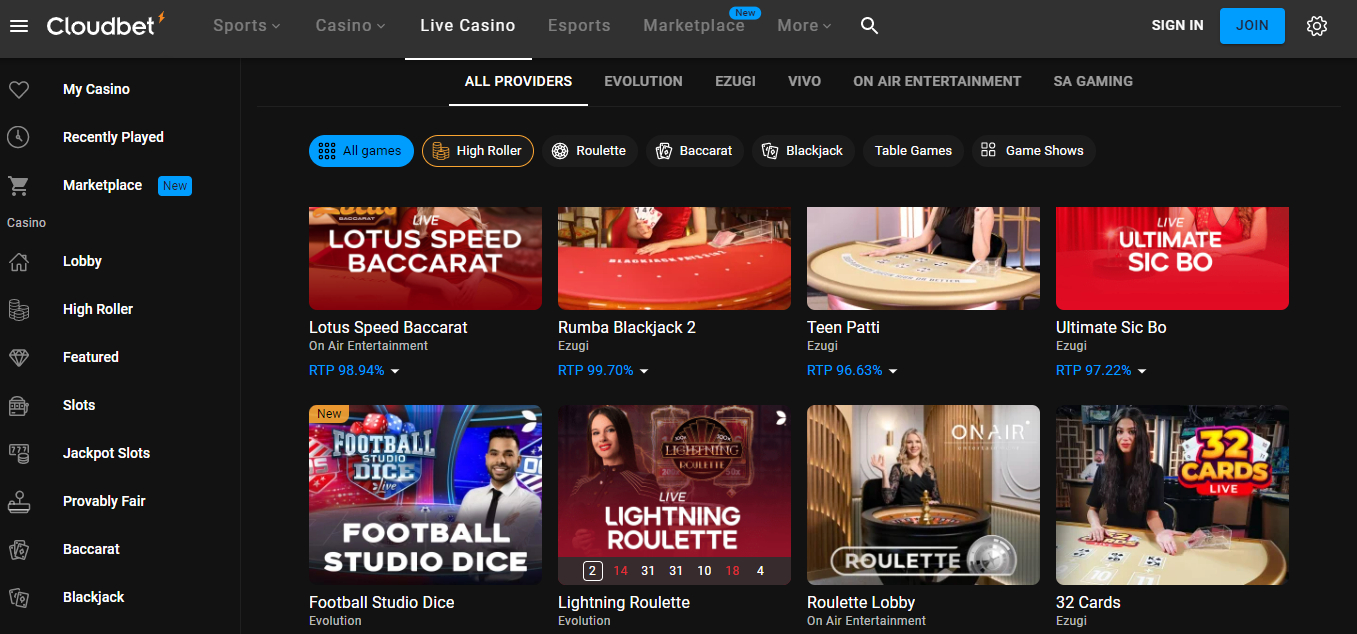This screenshot has width=1357, height=634.
Task: Open the Teen Patti game thumbnail
Action: (x=923, y=258)
